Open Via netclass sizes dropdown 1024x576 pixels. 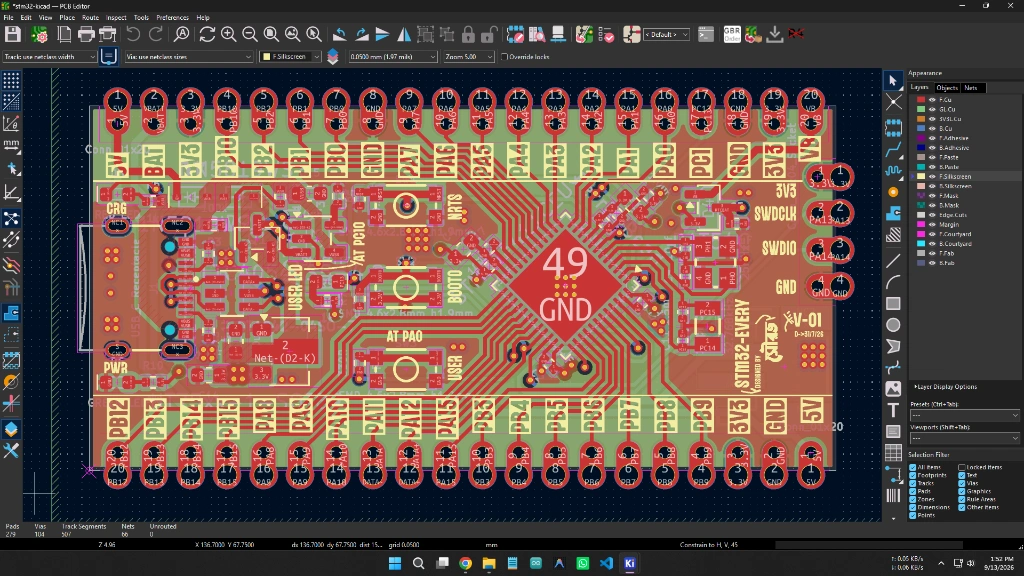pos(189,57)
